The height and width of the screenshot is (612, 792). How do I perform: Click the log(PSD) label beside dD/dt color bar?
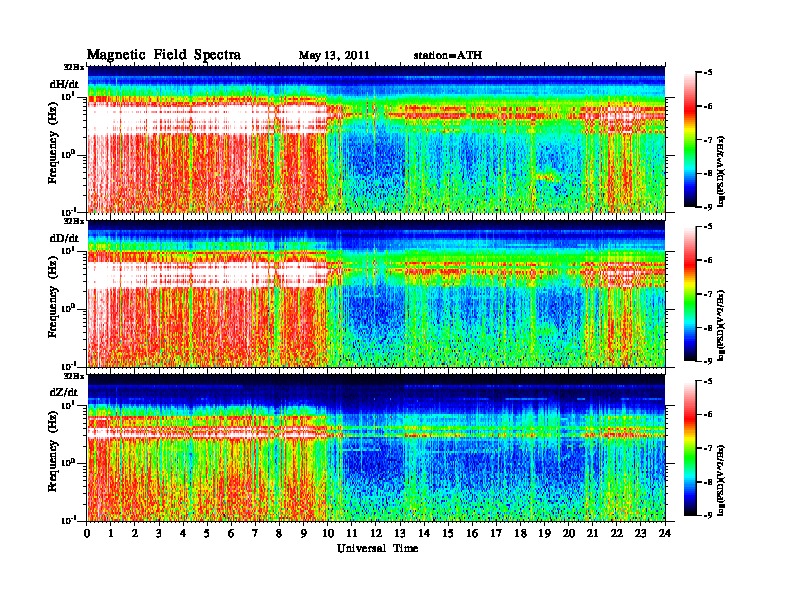[x=722, y=325]
